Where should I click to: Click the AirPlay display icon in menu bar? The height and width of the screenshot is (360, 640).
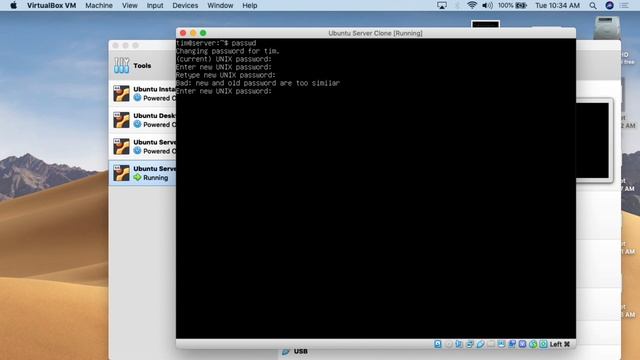click(442, 5)
